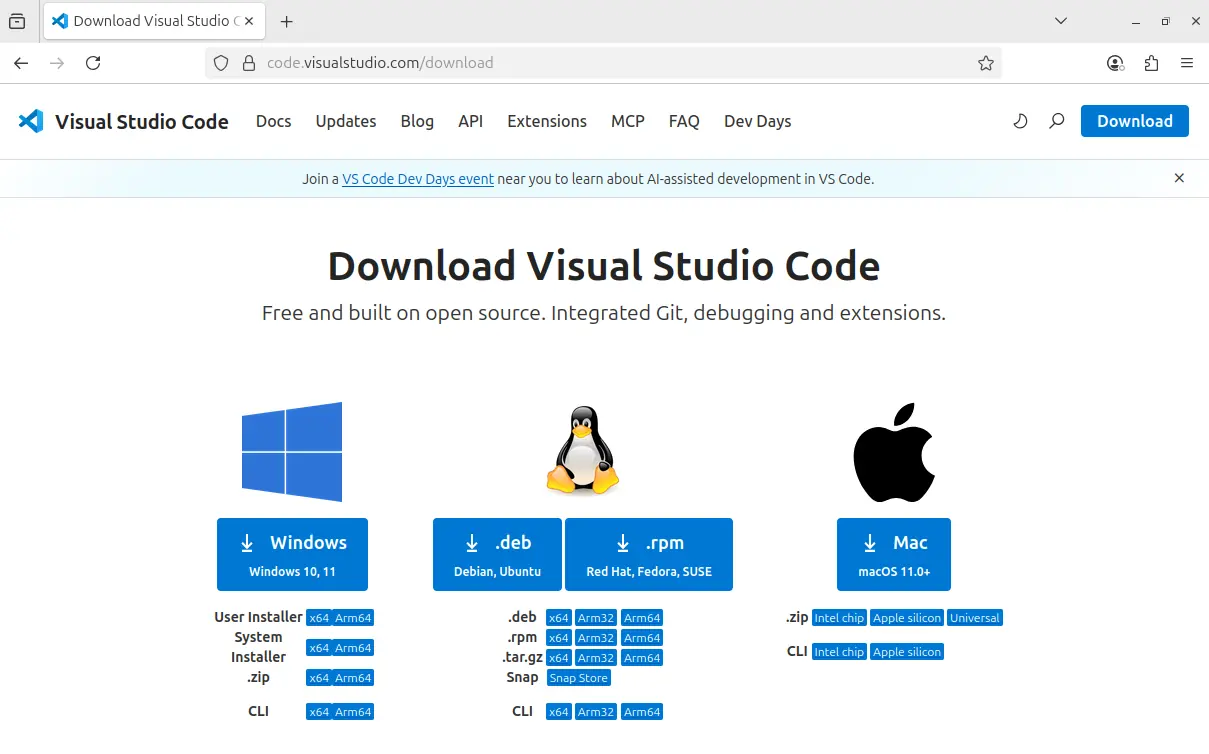Image resolution: width=1209 pixels, height=754 pixels.
Task: Download the .deb Debian, Ubuntu package
Action: (x=497, y=554)
